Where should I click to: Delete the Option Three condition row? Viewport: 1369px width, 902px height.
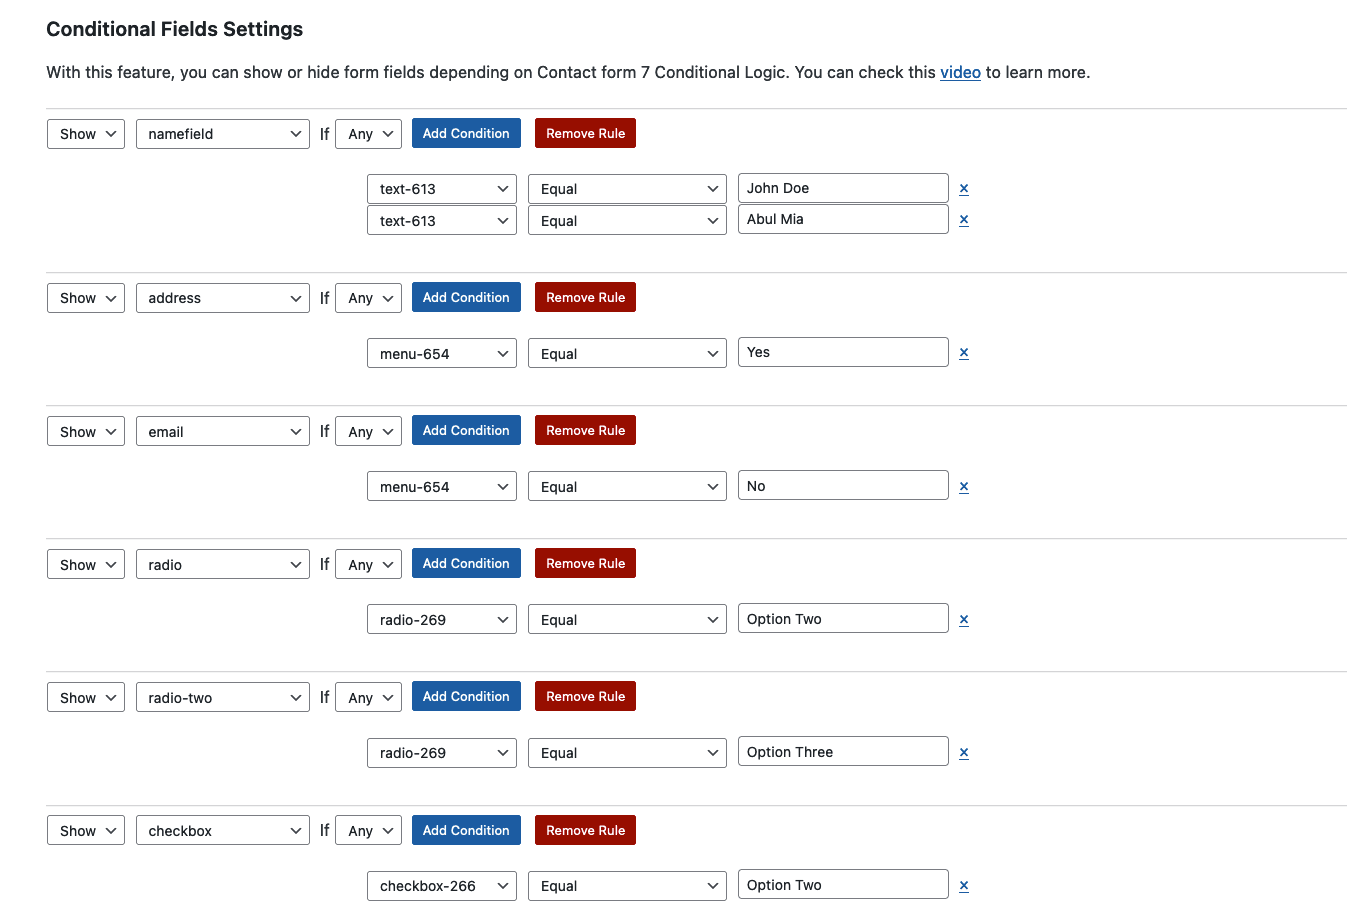coord(964,753)
